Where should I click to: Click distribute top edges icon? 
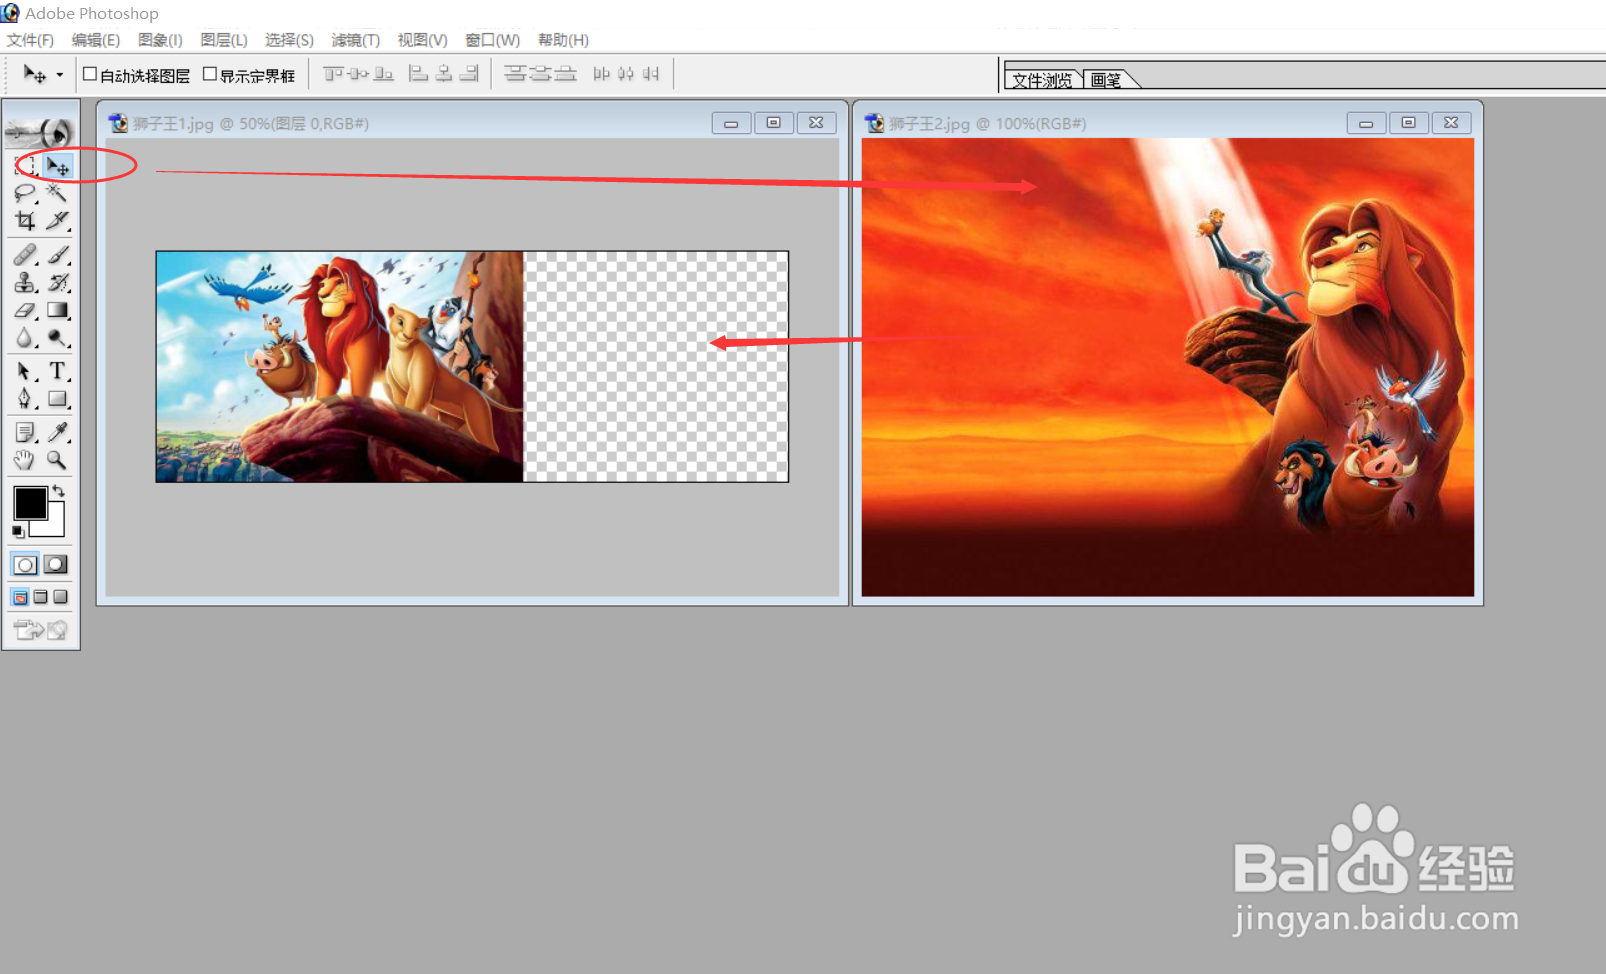tap(515, 74)
